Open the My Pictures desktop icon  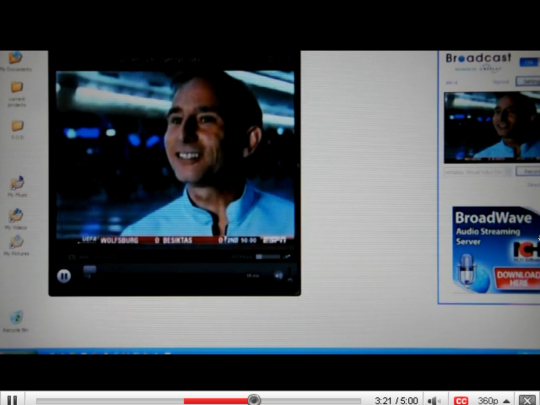16,245
